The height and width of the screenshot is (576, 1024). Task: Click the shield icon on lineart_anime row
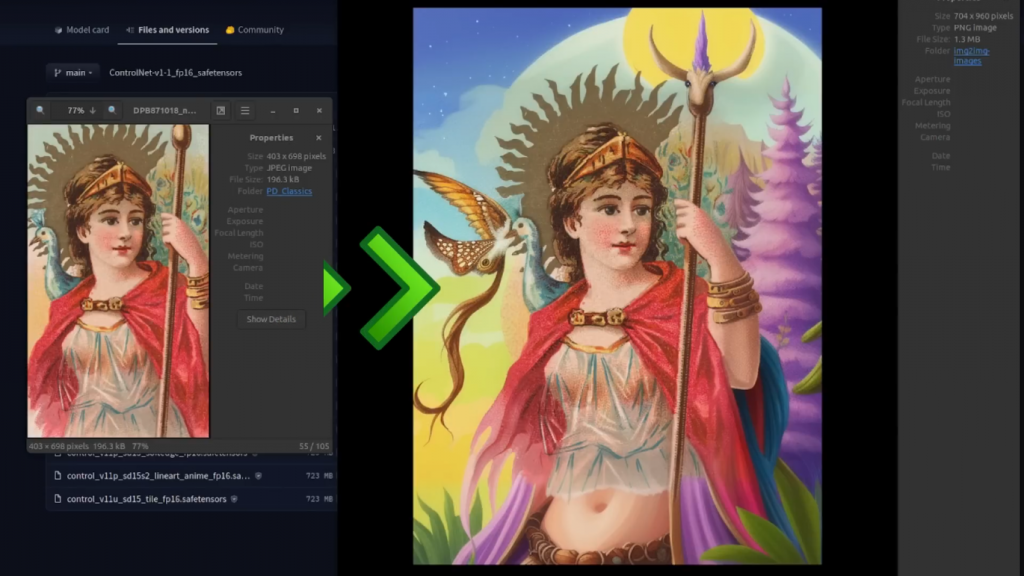(259, 476)
